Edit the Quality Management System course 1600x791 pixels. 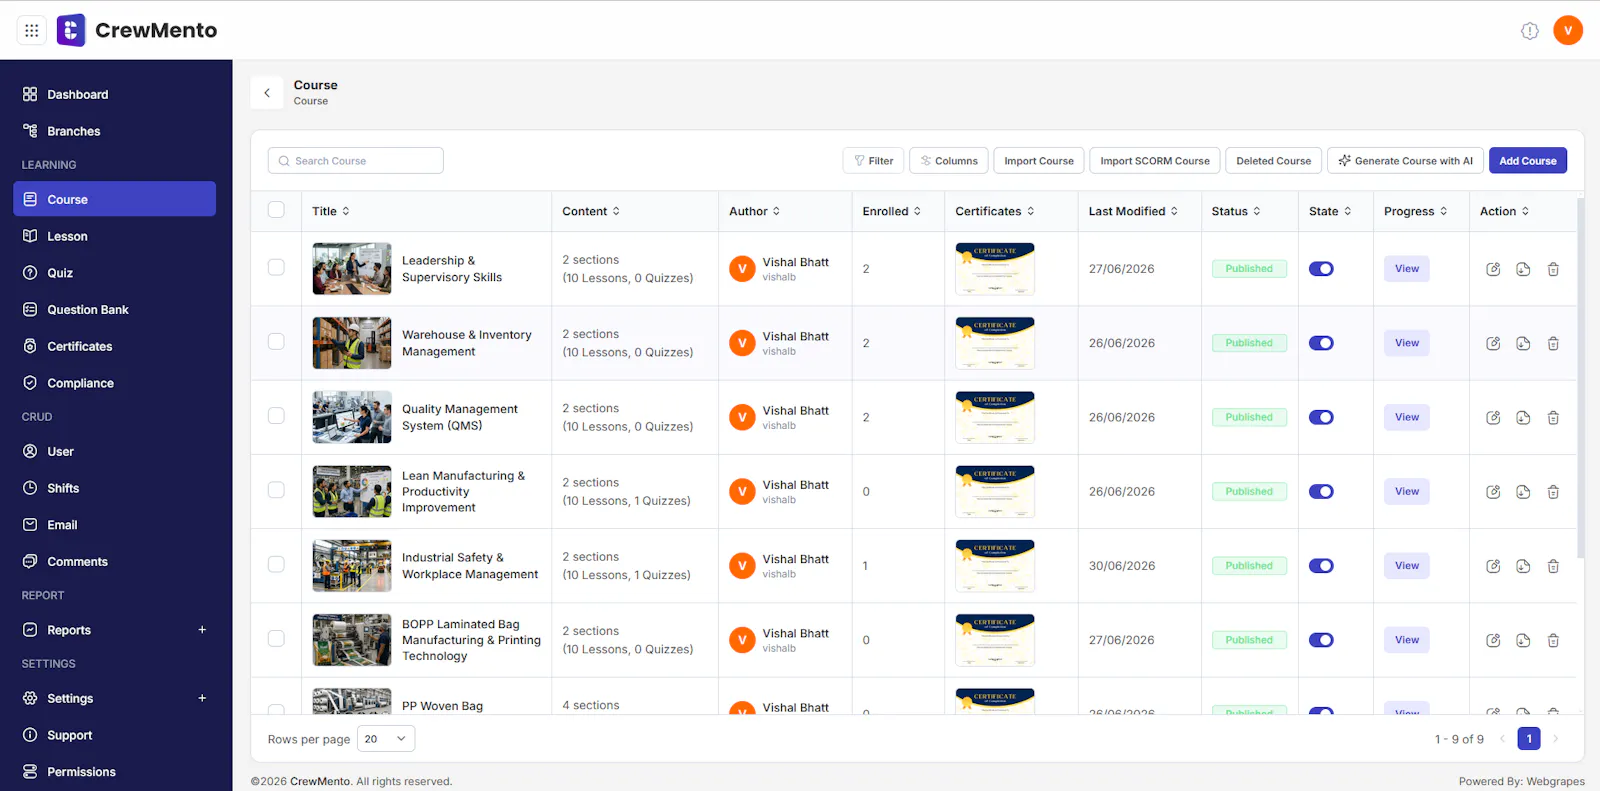pos(1493,417)
